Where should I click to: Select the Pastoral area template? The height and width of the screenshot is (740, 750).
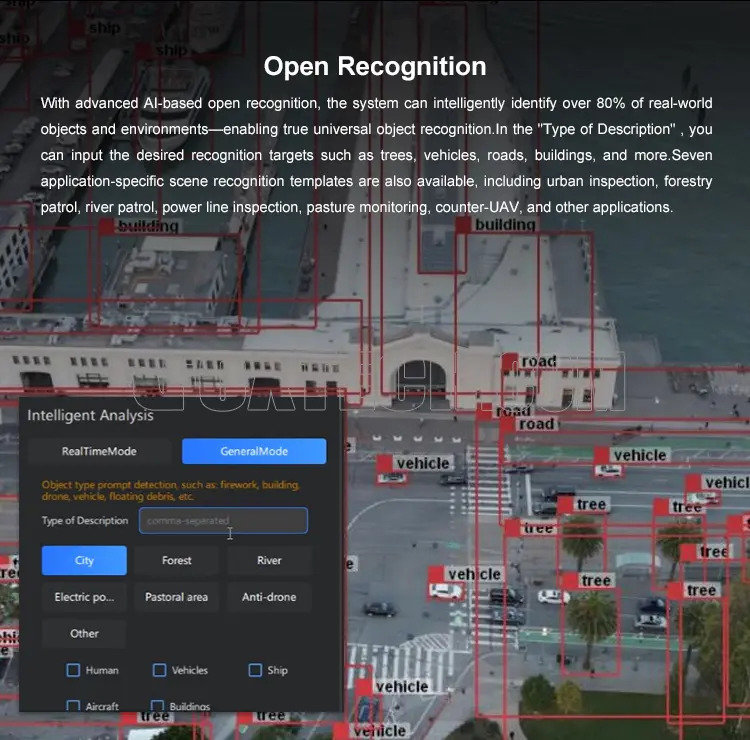point(176,597)
